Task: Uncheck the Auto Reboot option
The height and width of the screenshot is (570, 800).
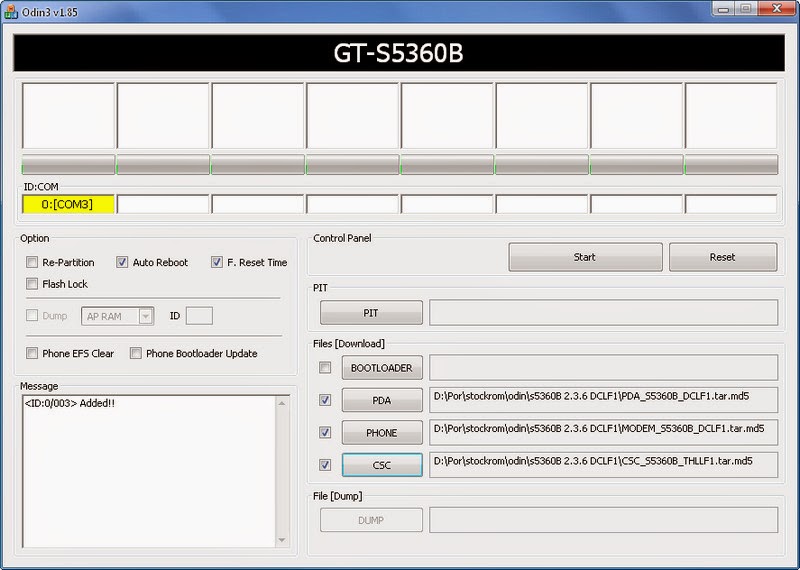Action: [x=122, y=262]
